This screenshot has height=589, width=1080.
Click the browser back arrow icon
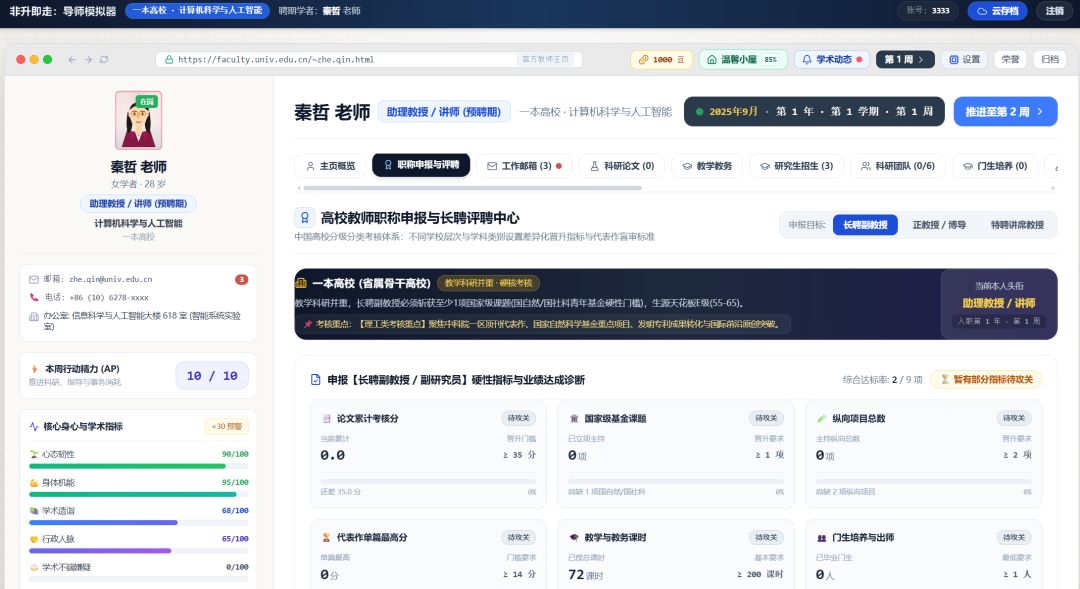72,60
